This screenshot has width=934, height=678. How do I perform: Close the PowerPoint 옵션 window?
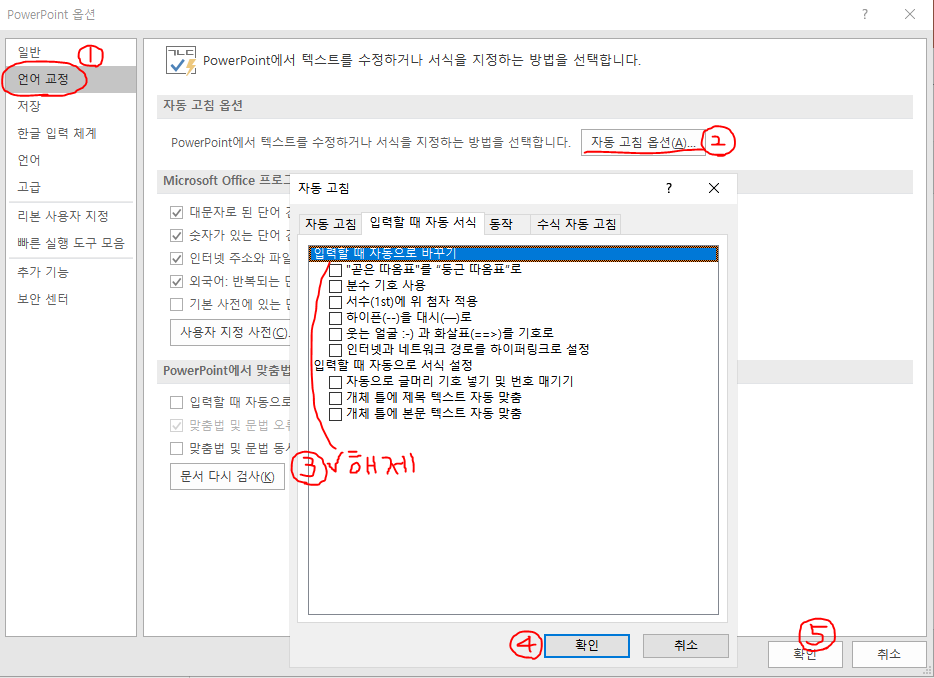pos(910,14)
